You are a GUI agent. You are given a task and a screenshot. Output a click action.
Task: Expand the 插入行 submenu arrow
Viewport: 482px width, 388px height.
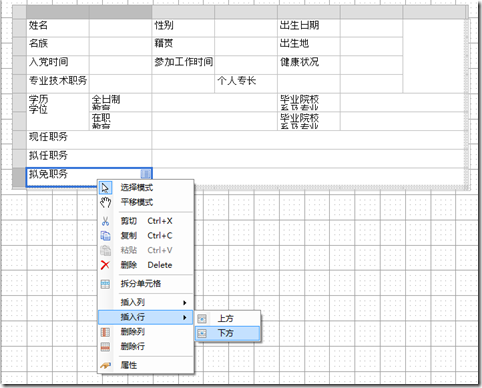tap(184, 317)
